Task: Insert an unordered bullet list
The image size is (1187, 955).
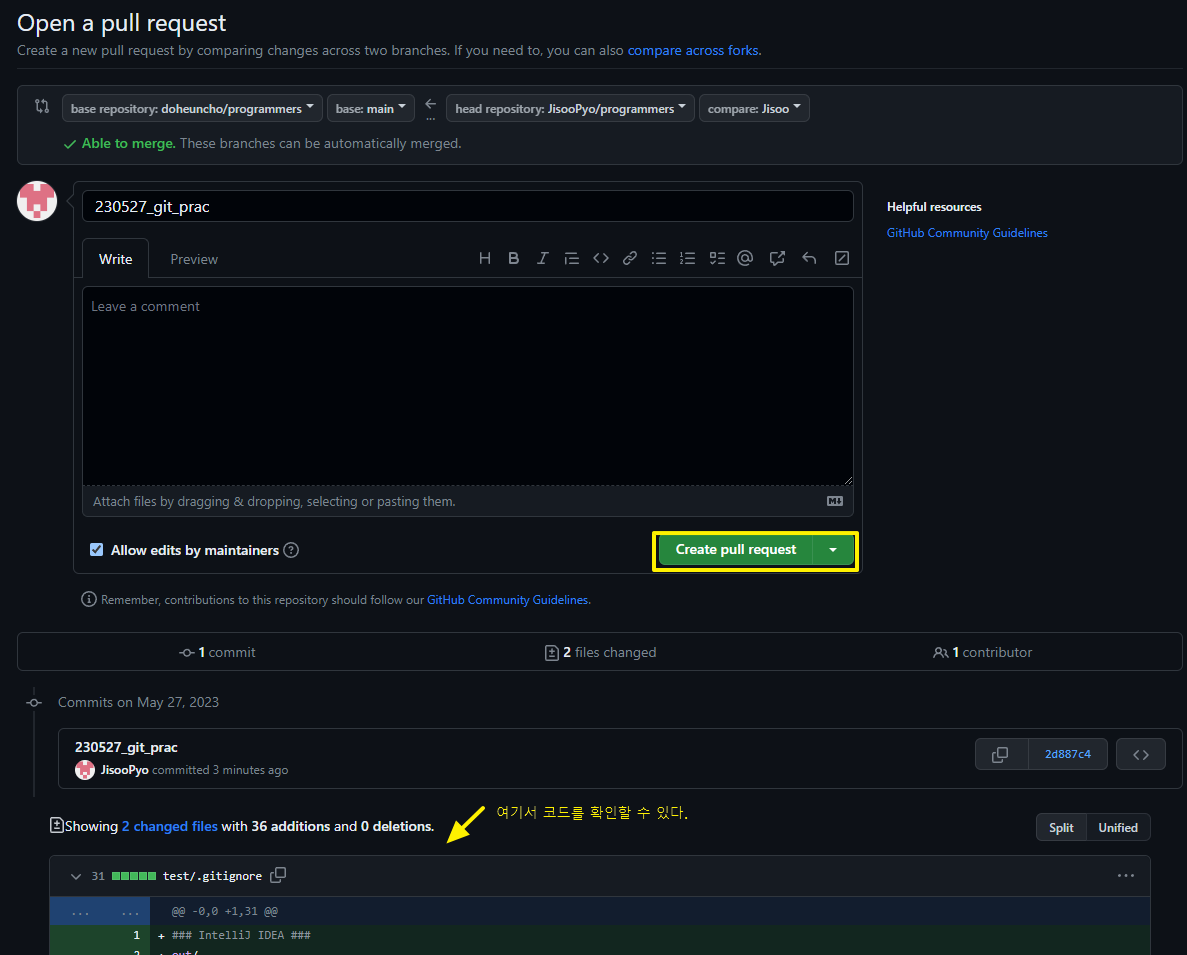Action: point(659,259)
